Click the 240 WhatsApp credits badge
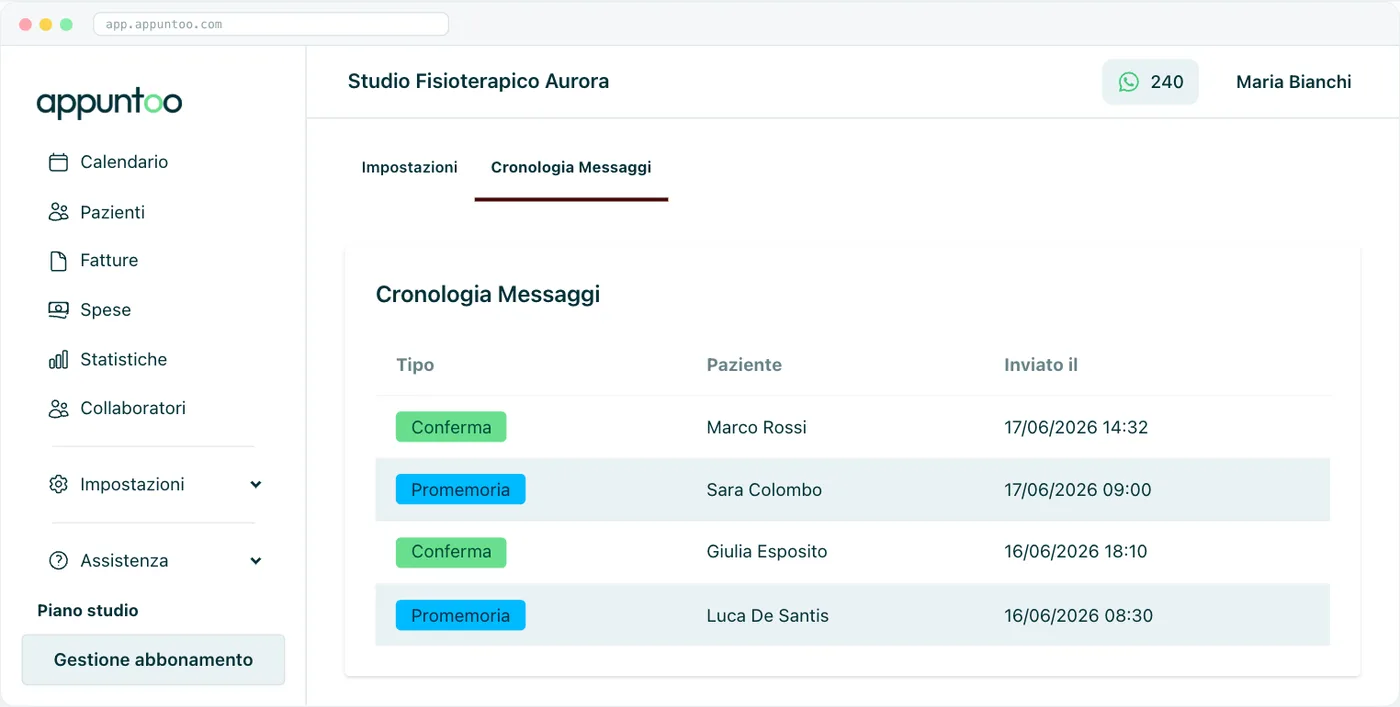Image resolution: width=1400 pixels, height=707 pixels. coord(1150,82)
